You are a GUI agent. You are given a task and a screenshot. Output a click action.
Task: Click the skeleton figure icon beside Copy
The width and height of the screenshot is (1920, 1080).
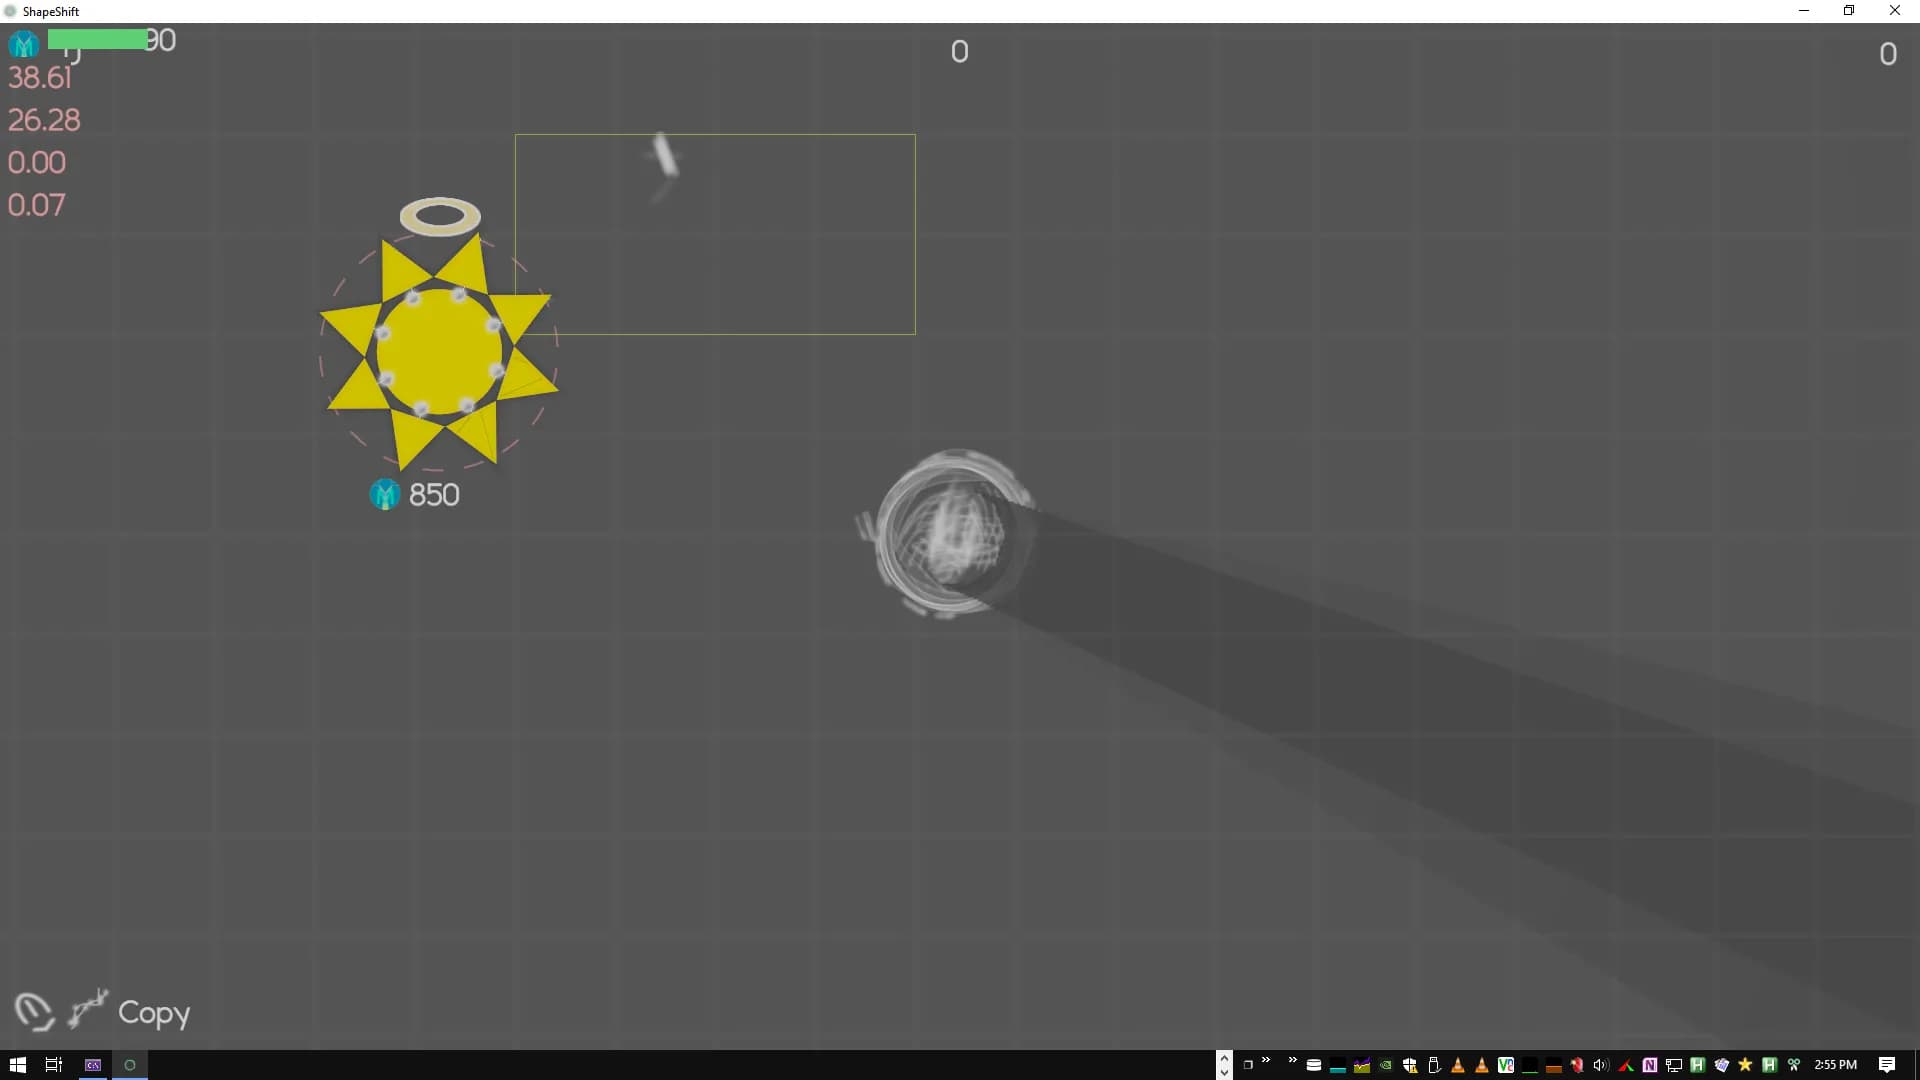(88, 1008)
